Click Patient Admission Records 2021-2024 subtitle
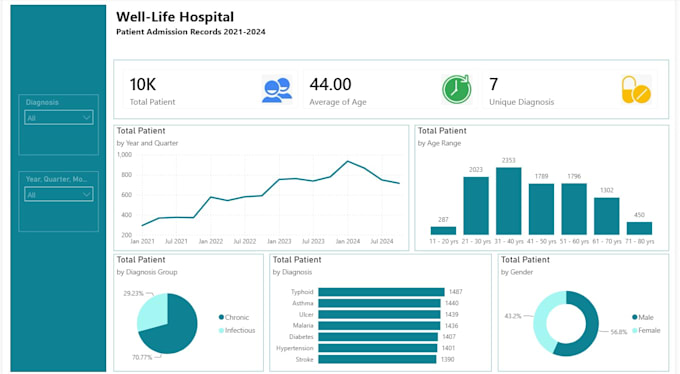The height and width of the screenshot is (374, 680). [x=191, y=32]
